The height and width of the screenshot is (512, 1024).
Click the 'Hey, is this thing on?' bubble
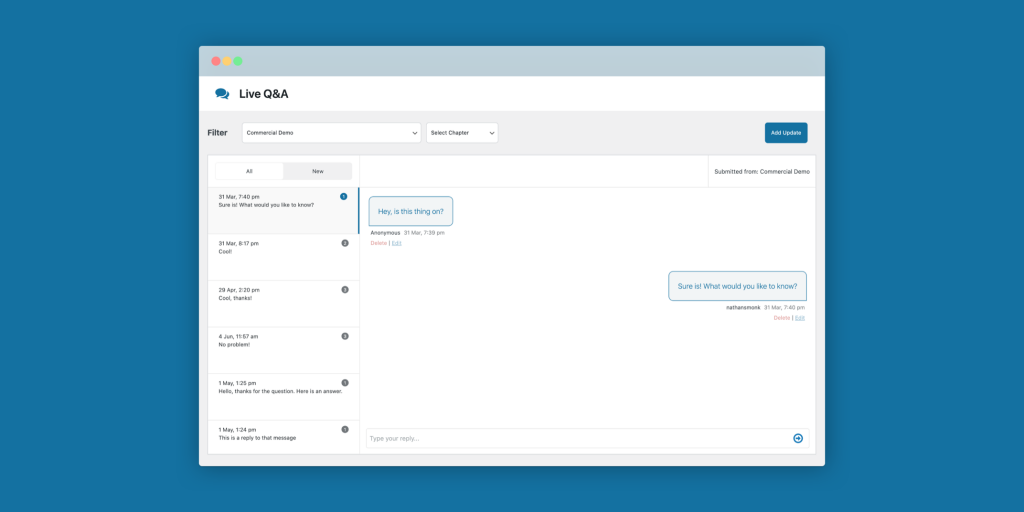click(x=411, y=212)
